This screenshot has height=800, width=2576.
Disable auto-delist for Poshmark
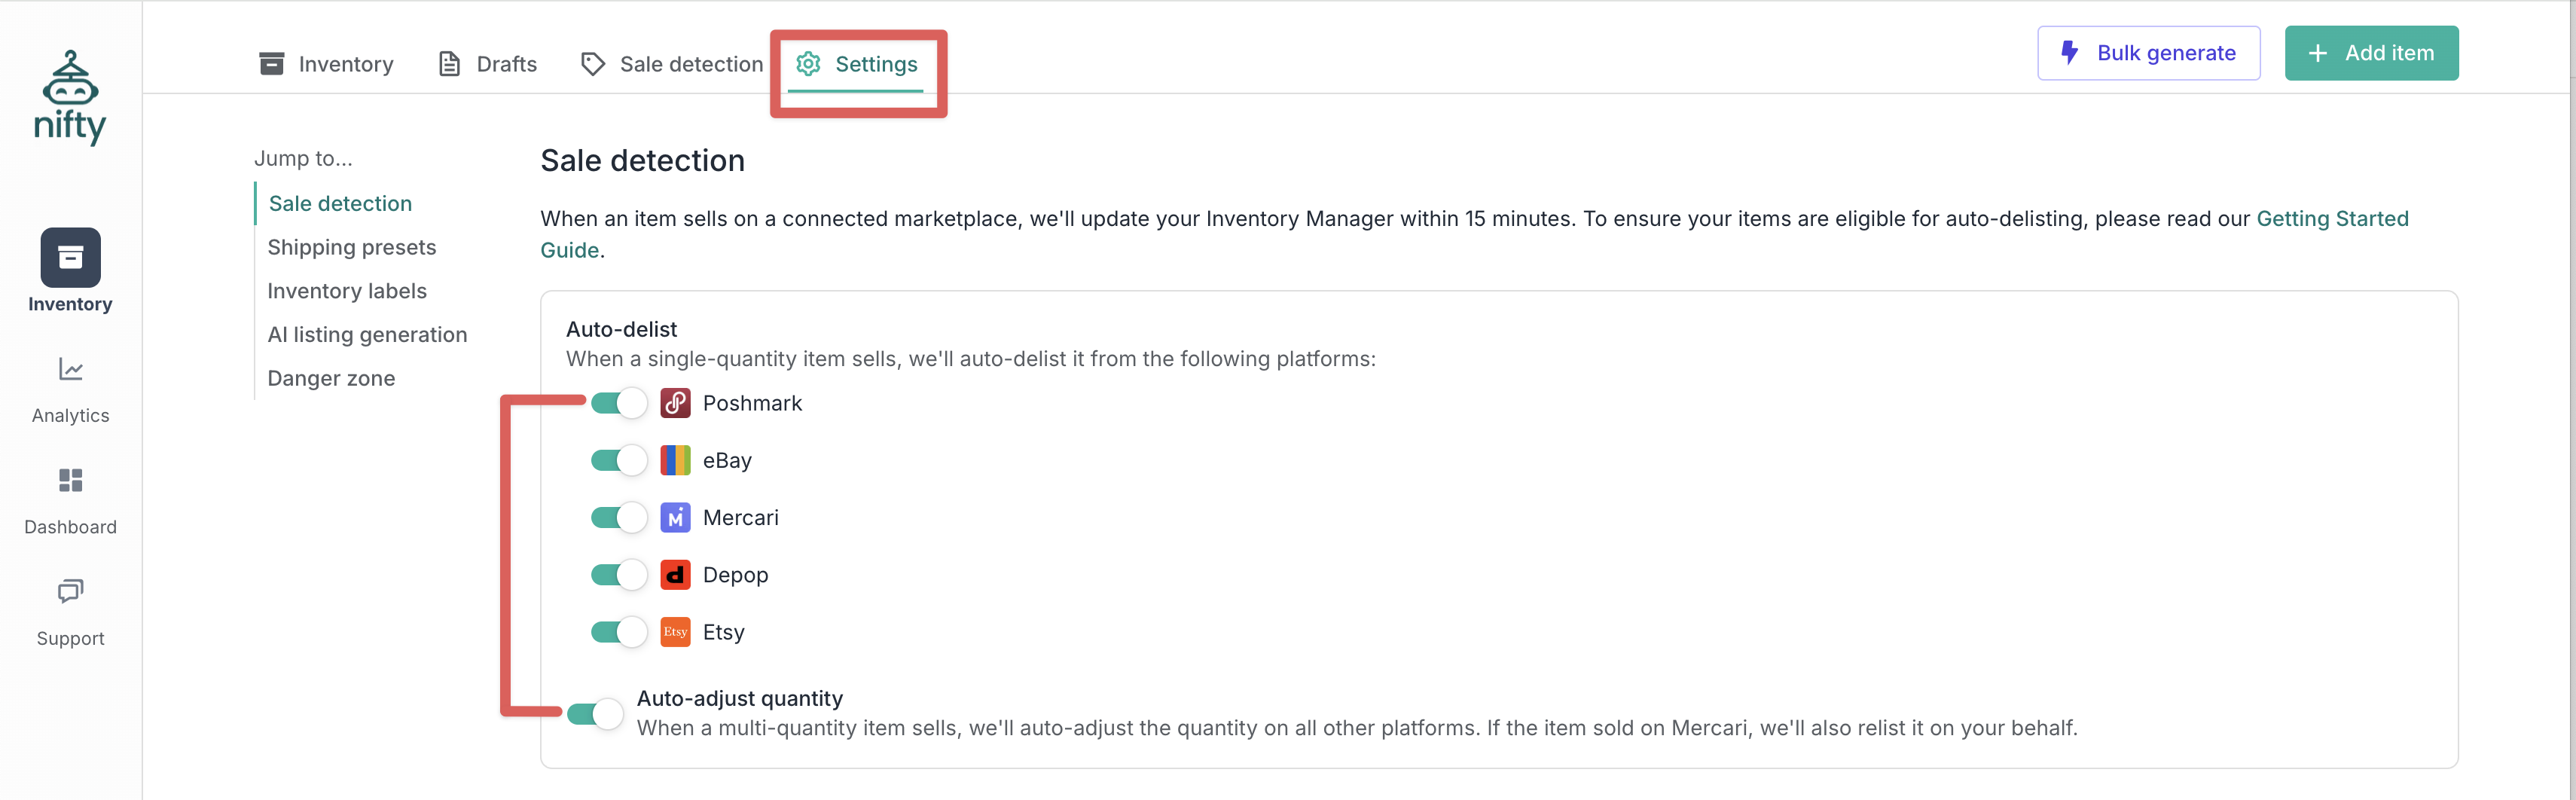click(618, 403)
